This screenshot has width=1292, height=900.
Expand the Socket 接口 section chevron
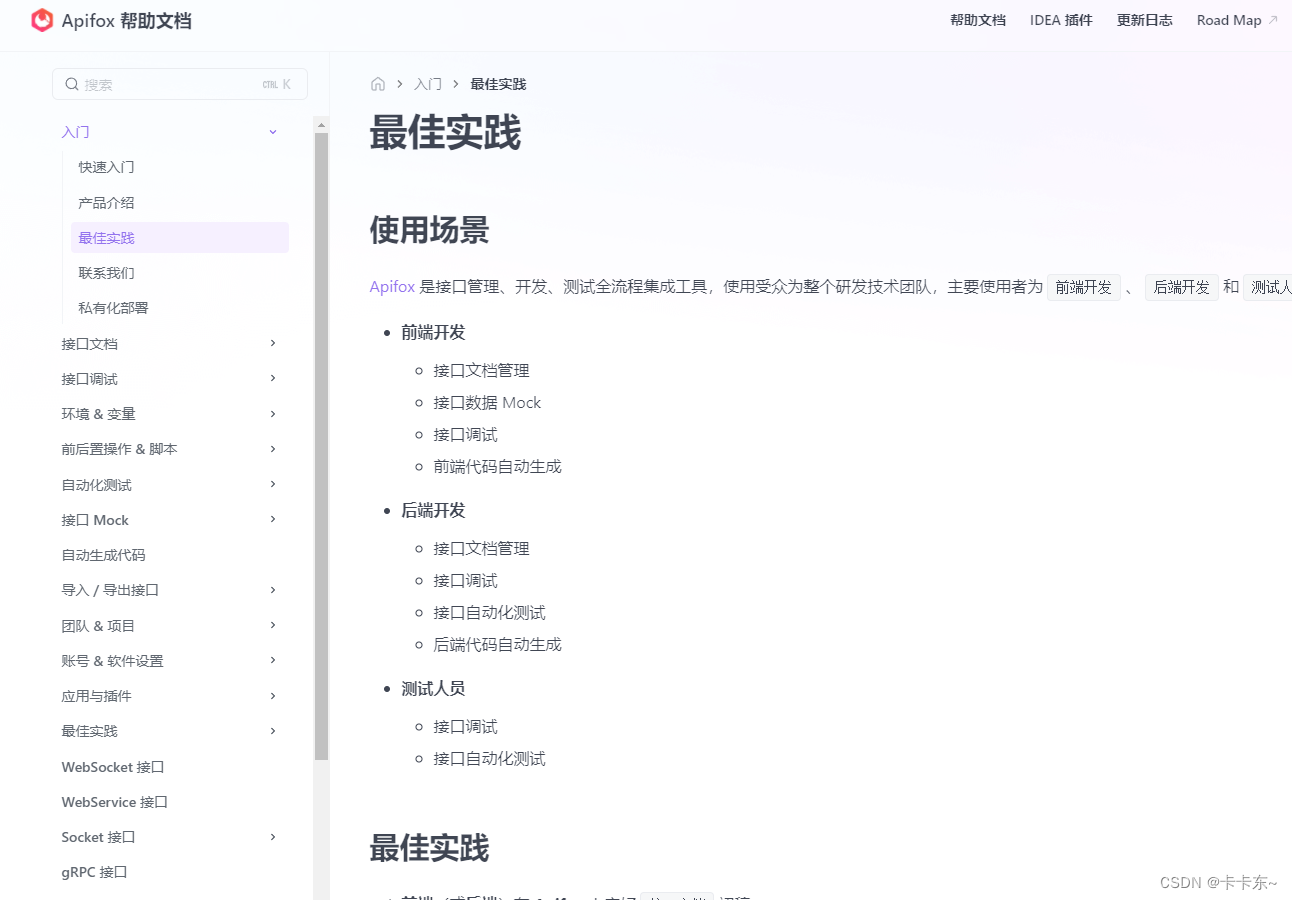273,836
